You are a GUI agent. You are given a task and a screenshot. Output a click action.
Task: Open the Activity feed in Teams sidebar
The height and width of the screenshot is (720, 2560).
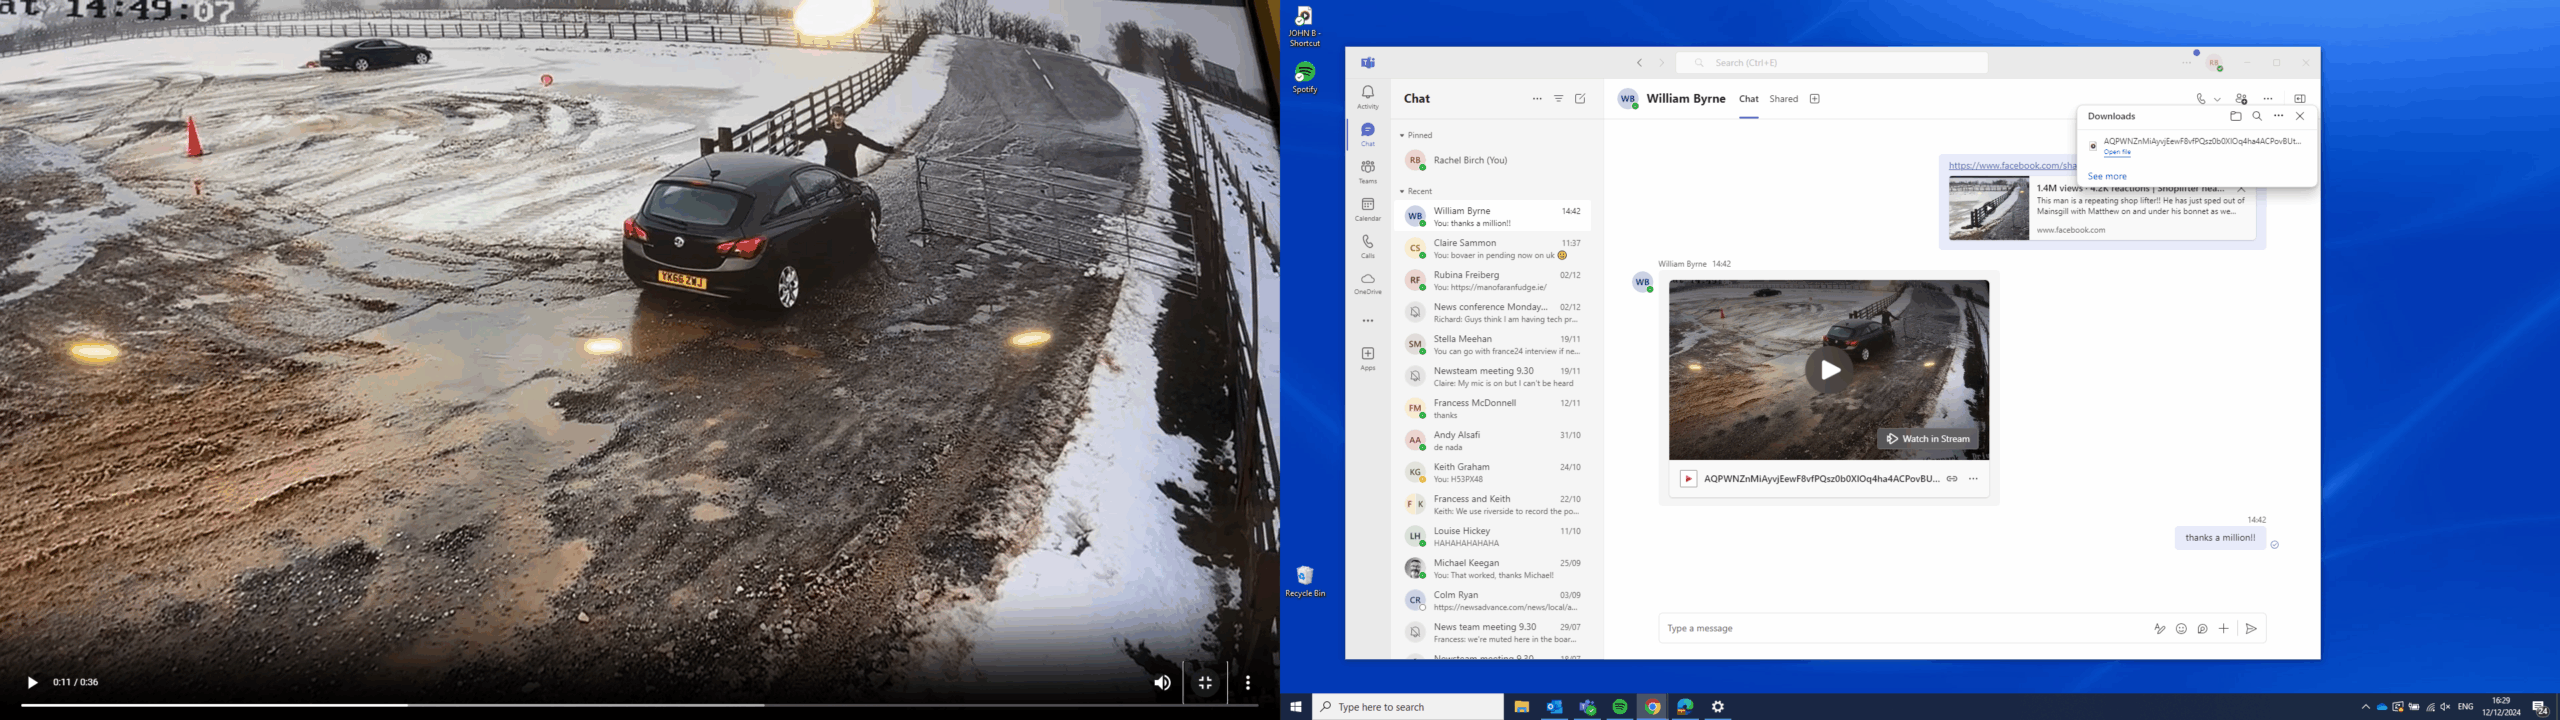click(1367, 96)
